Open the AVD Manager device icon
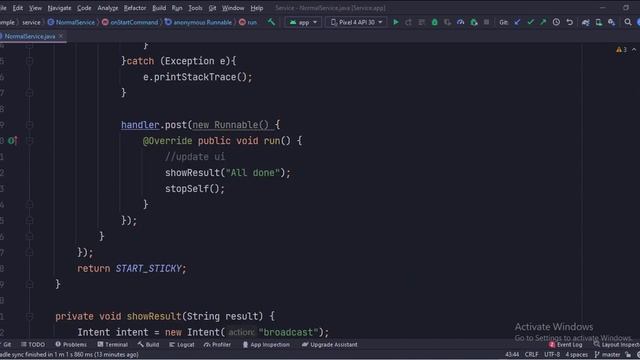 [599, 22]
